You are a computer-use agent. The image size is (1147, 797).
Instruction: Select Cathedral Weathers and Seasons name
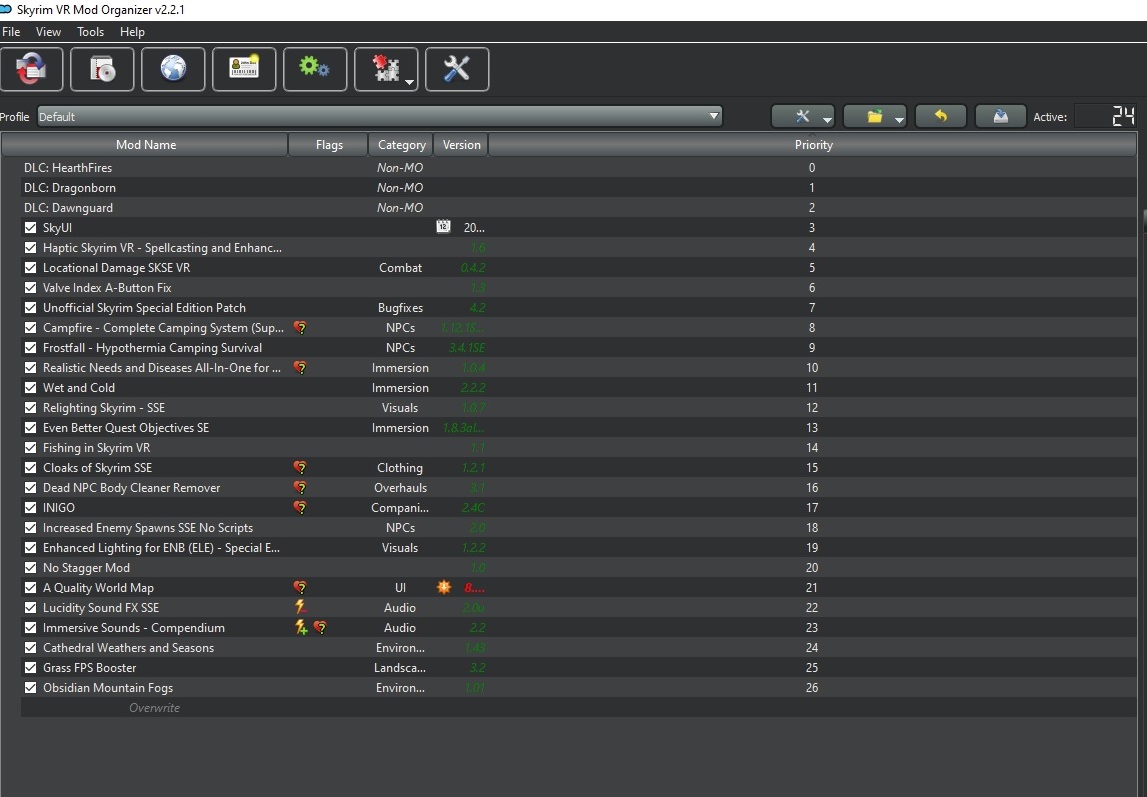[x=129, y=648]
